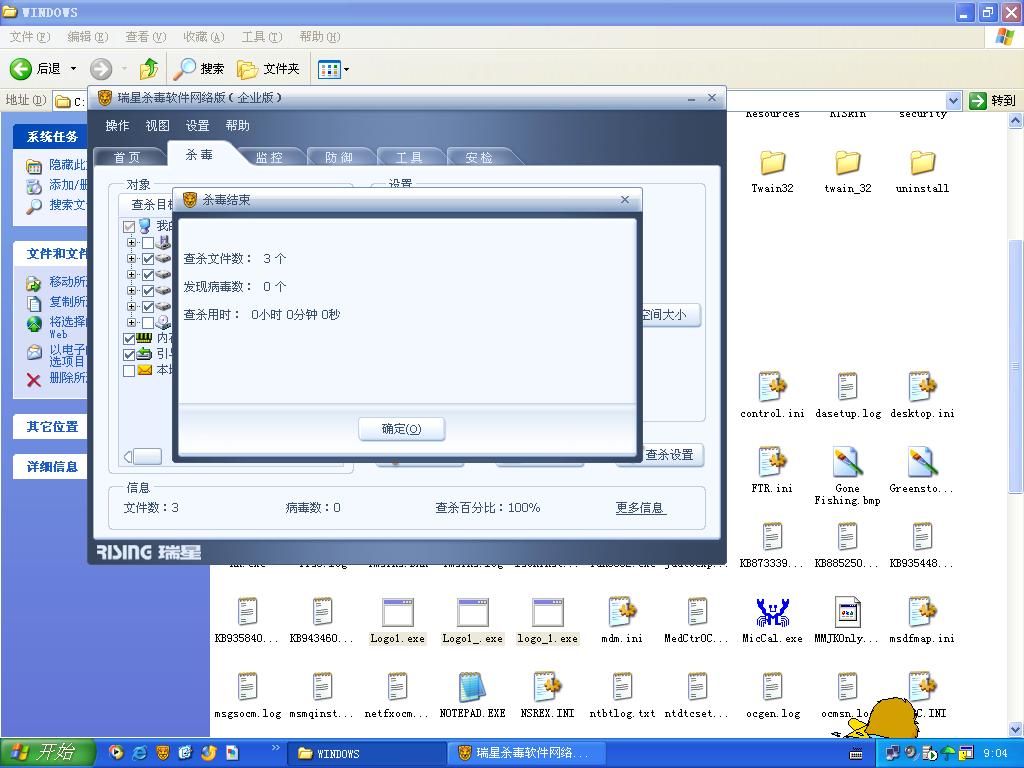Click the Up folder icon in Explorer toolbar
The width and height of the screenshot is (1024, 768).
[149, 69]
